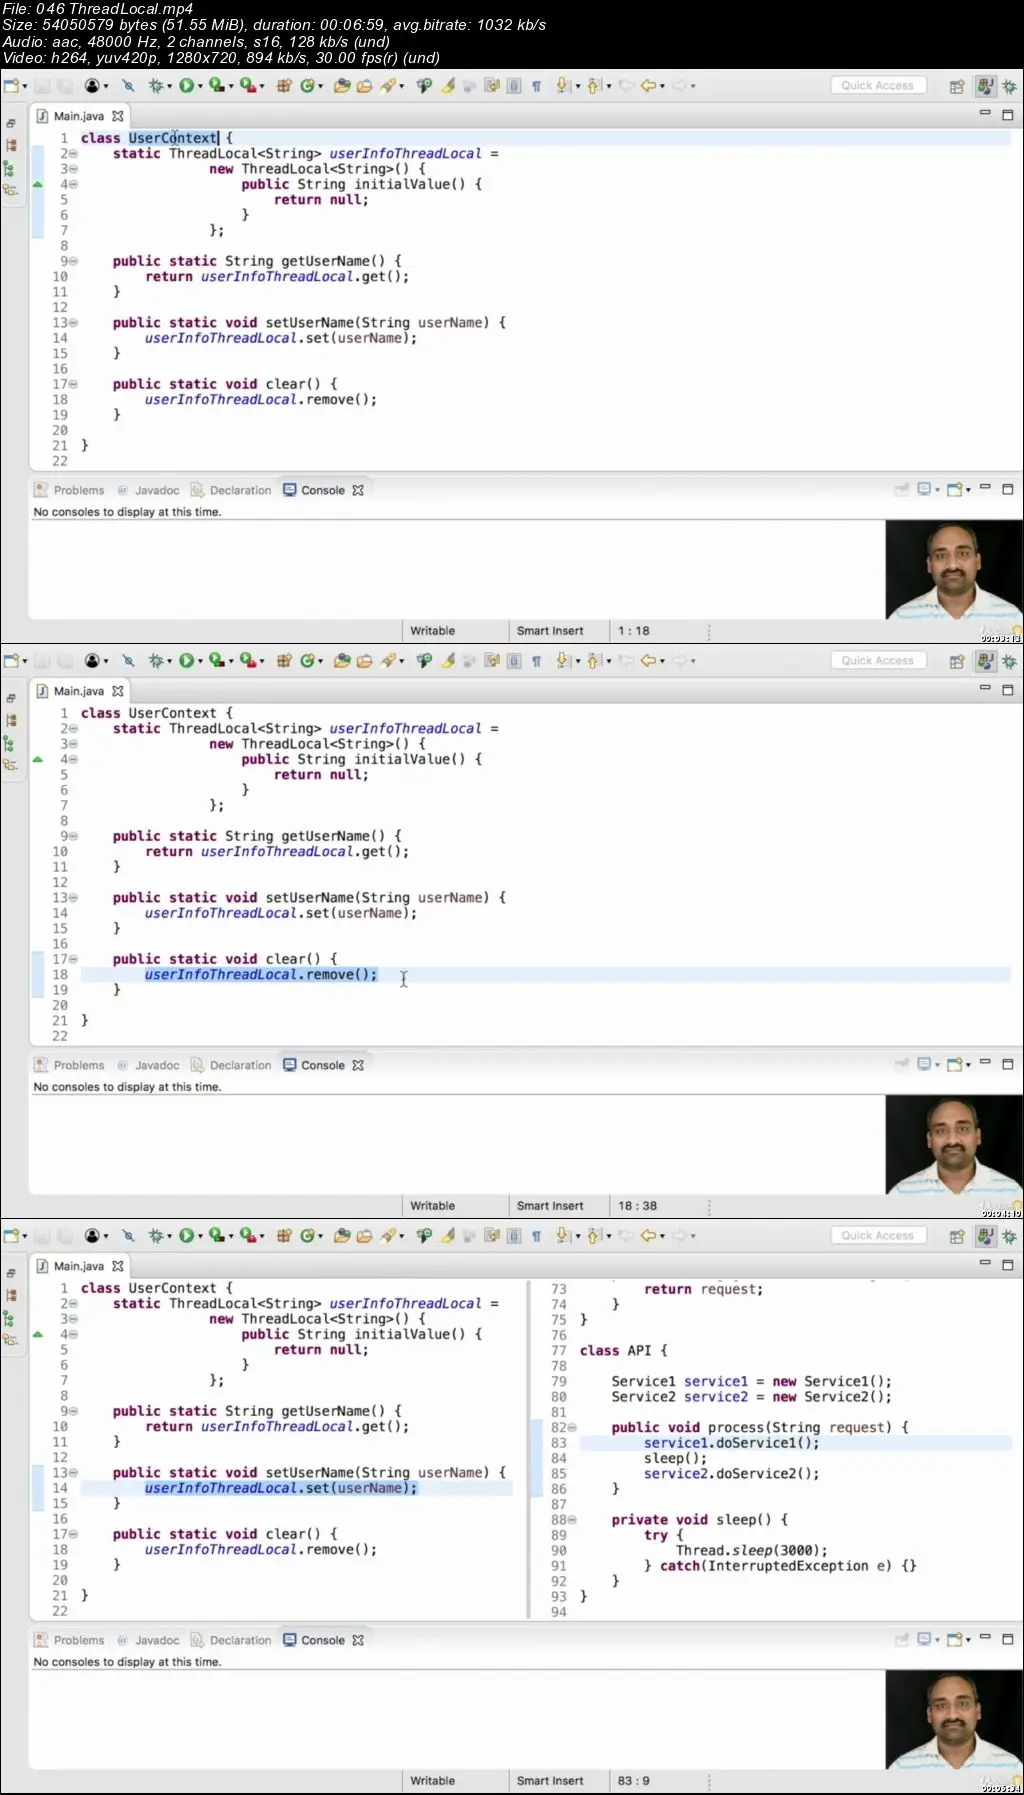This screenshot has width=1024, height=1795.
Task: Click 'service2.doService2();' line in the third frame
Action: (x=731, y=1474)
